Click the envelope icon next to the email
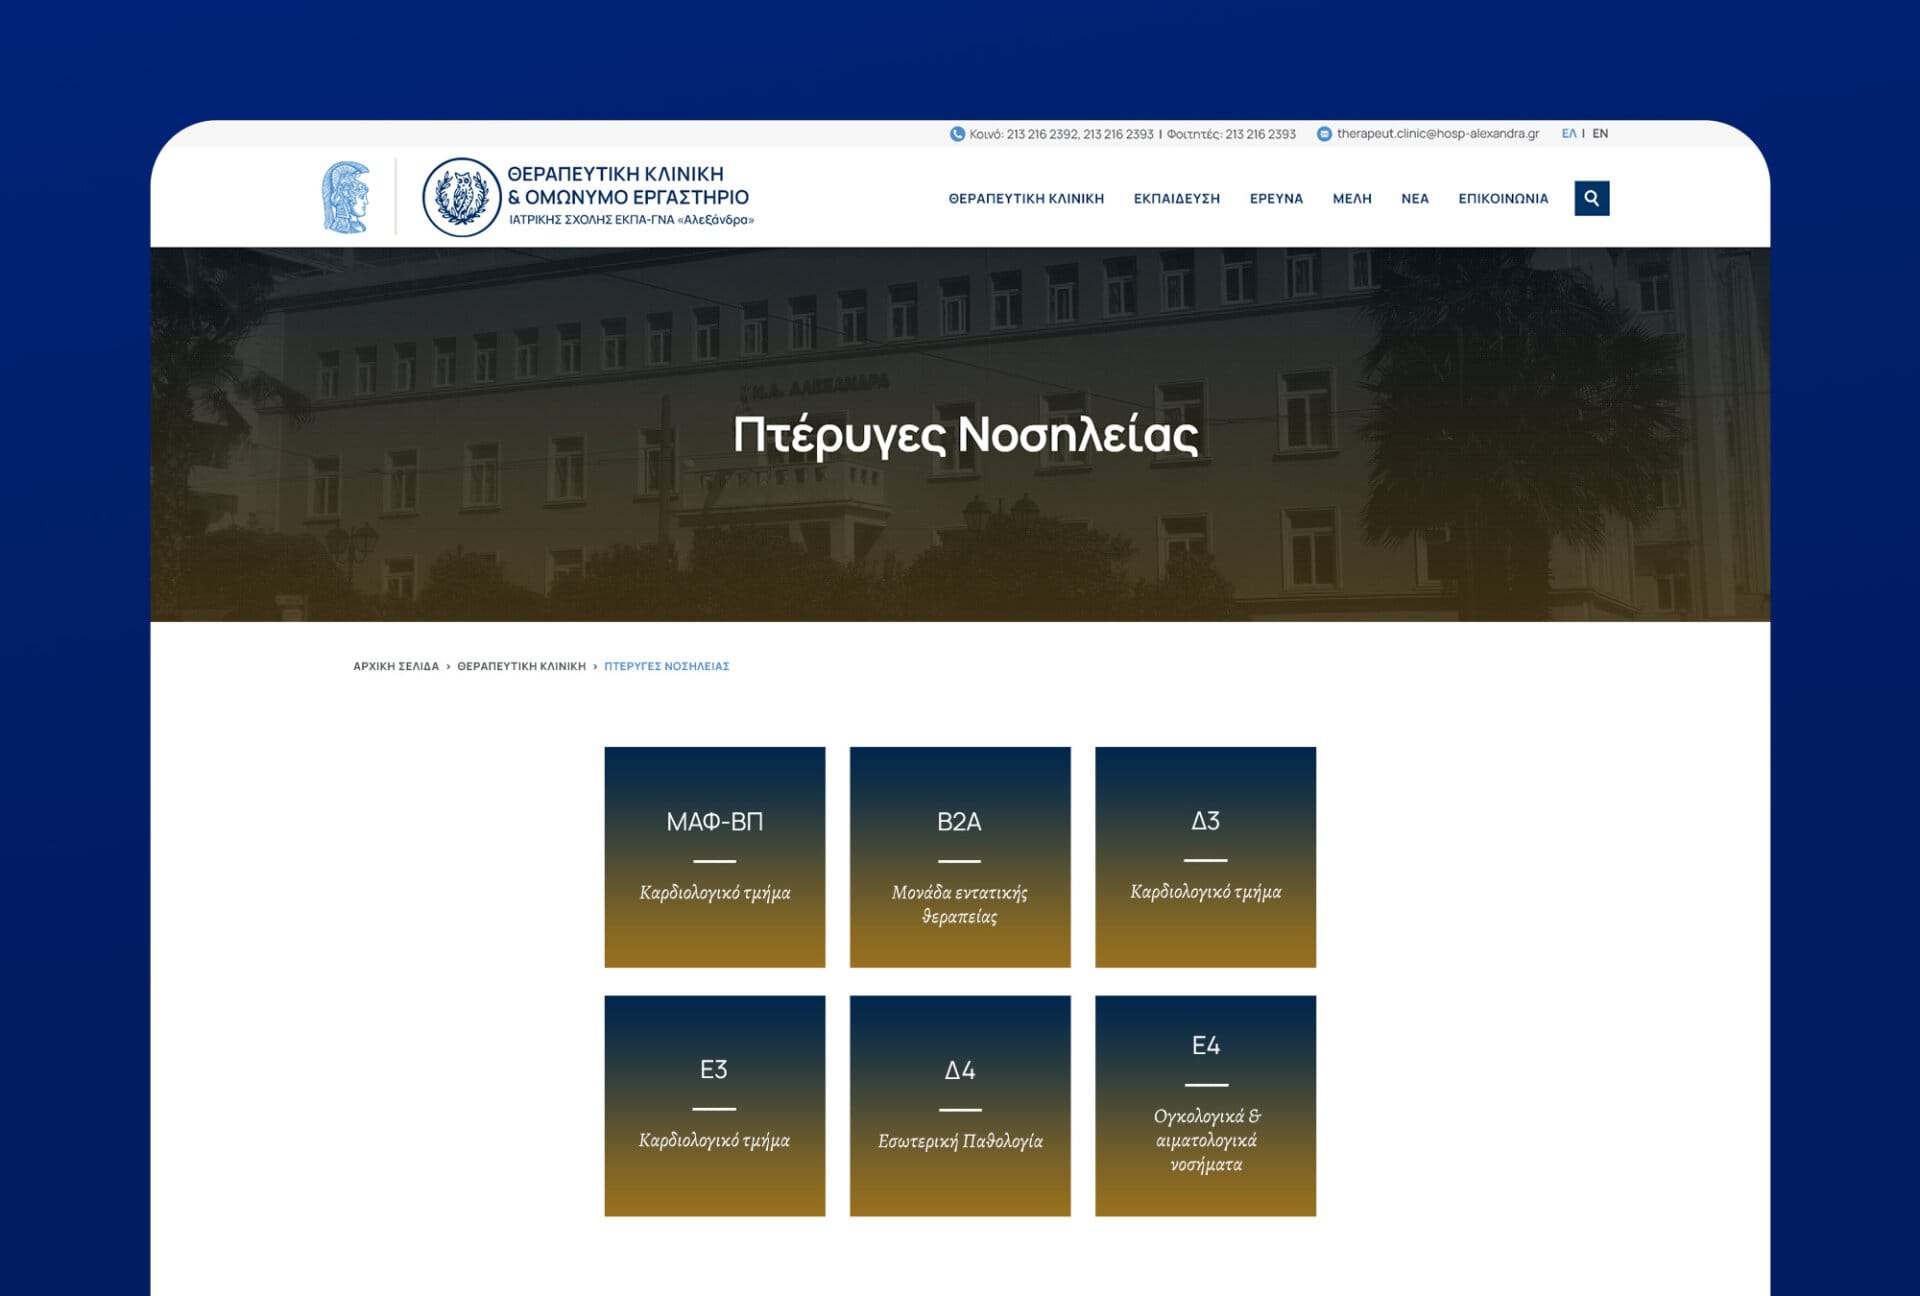Screen dimensions: 1920x1296 (1324, 131)
